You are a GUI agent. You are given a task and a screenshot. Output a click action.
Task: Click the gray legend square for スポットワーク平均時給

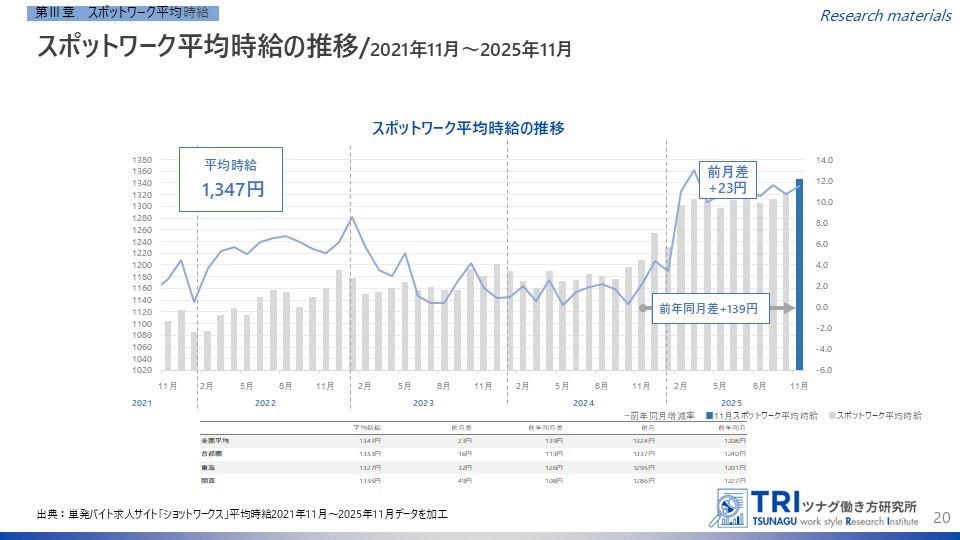829,414
